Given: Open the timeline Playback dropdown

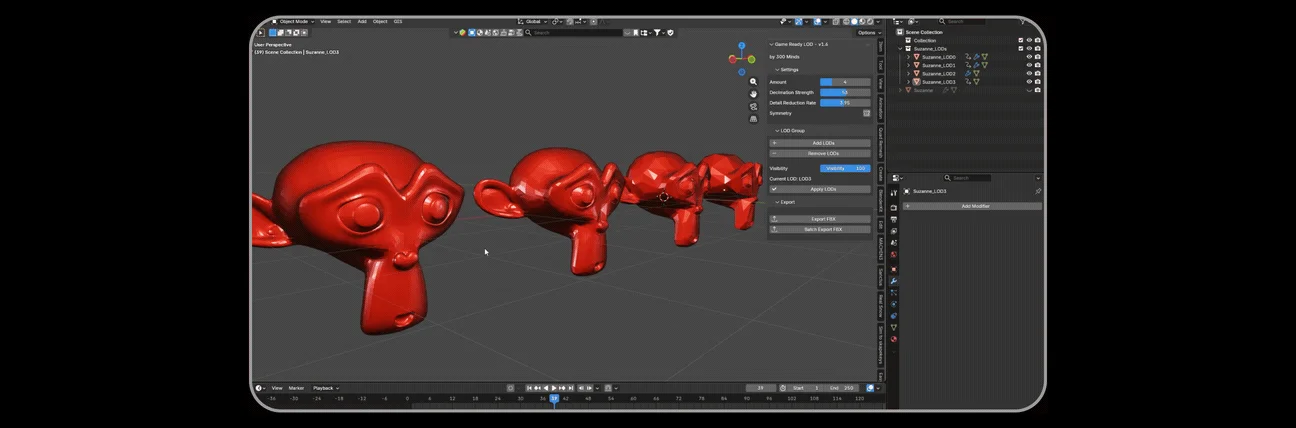Looking at the screenshot, I should coord(325,388).
